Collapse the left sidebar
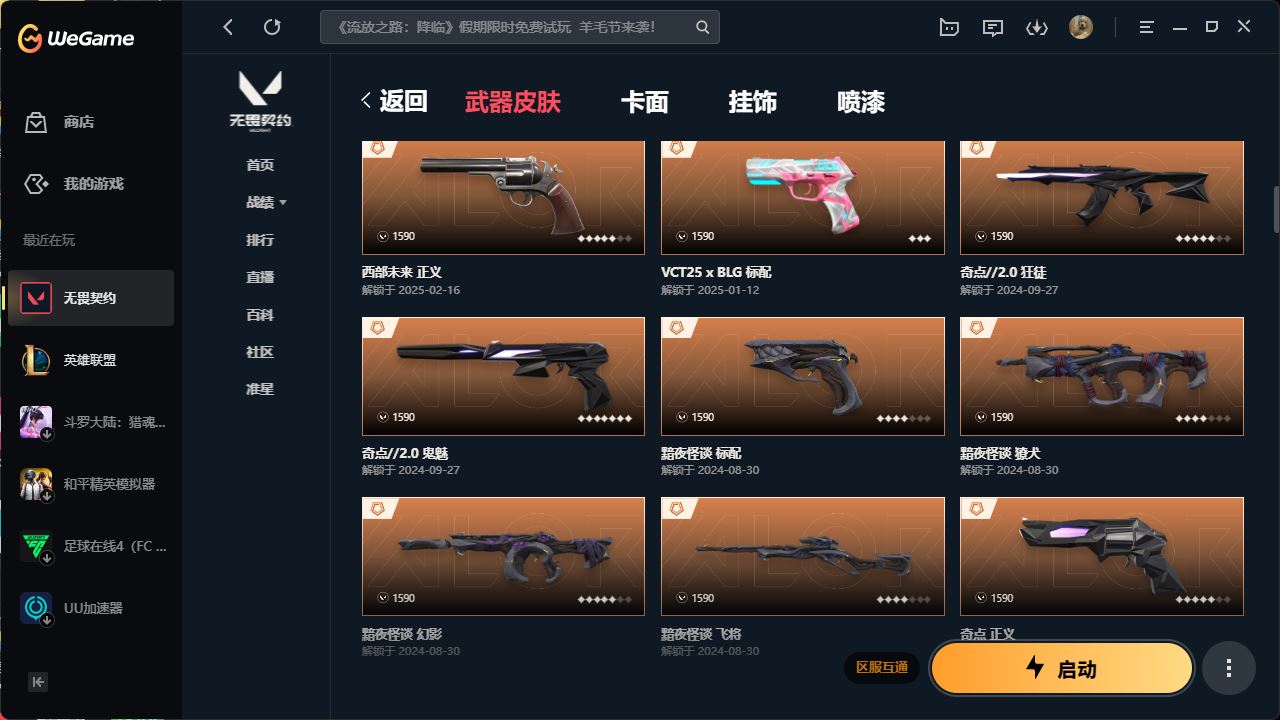 click(x=38, y=682)
